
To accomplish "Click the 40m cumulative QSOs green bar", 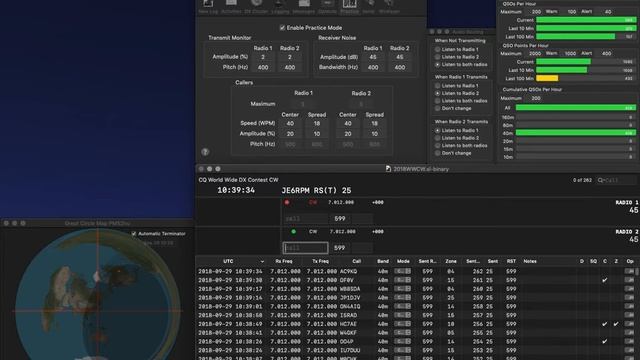I will tap(576, 133).
